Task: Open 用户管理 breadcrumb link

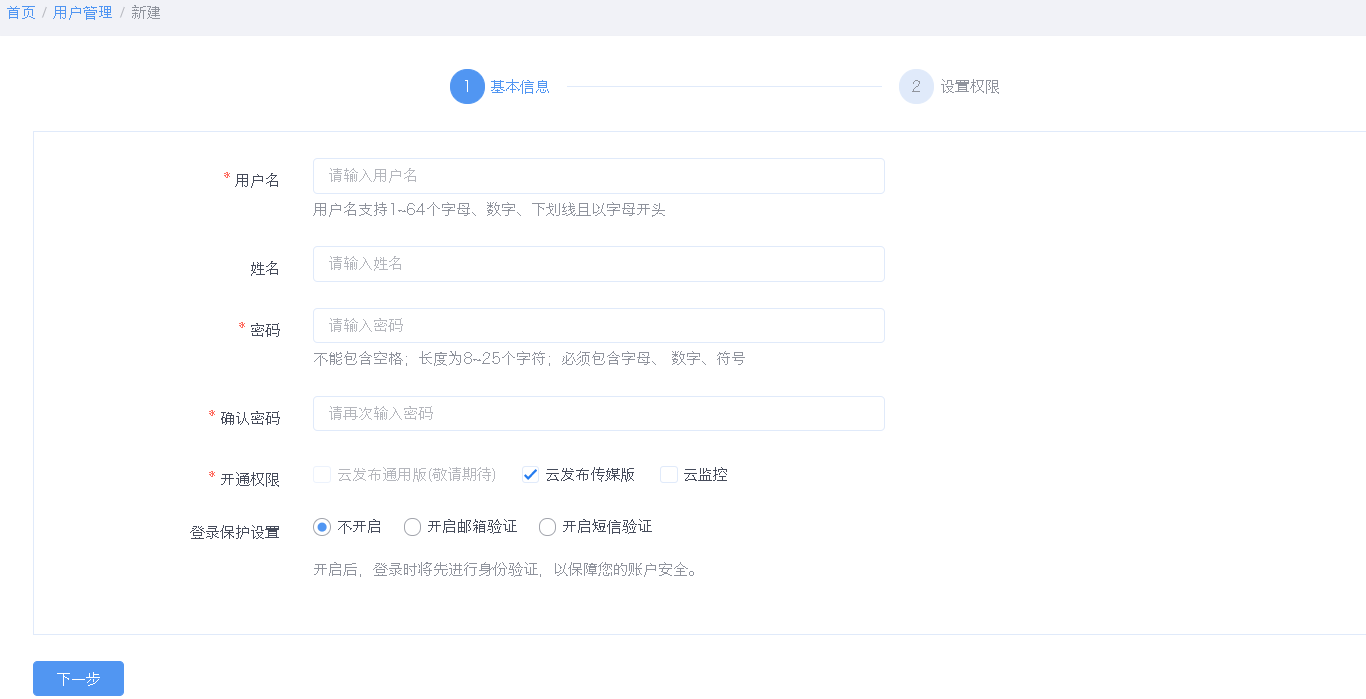Action: (x=83, y=13)
